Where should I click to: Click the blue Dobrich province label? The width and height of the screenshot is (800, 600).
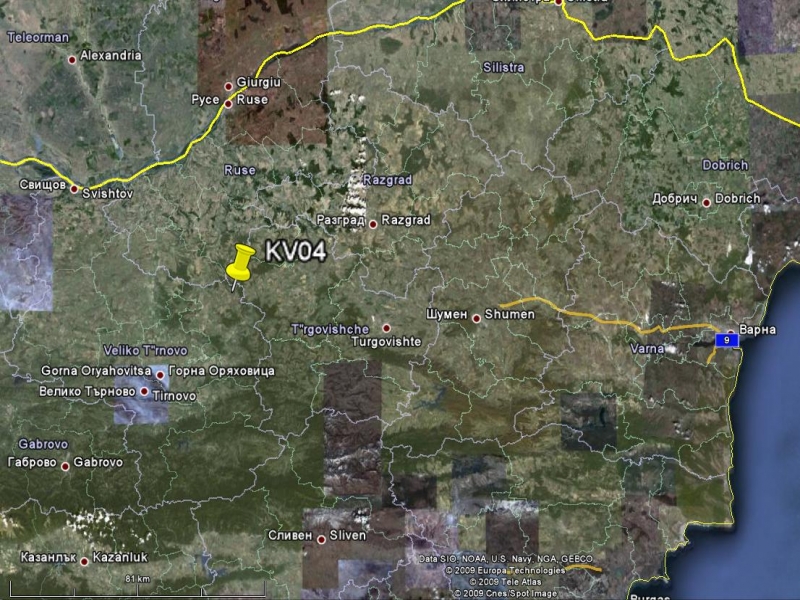click(725, 165)
